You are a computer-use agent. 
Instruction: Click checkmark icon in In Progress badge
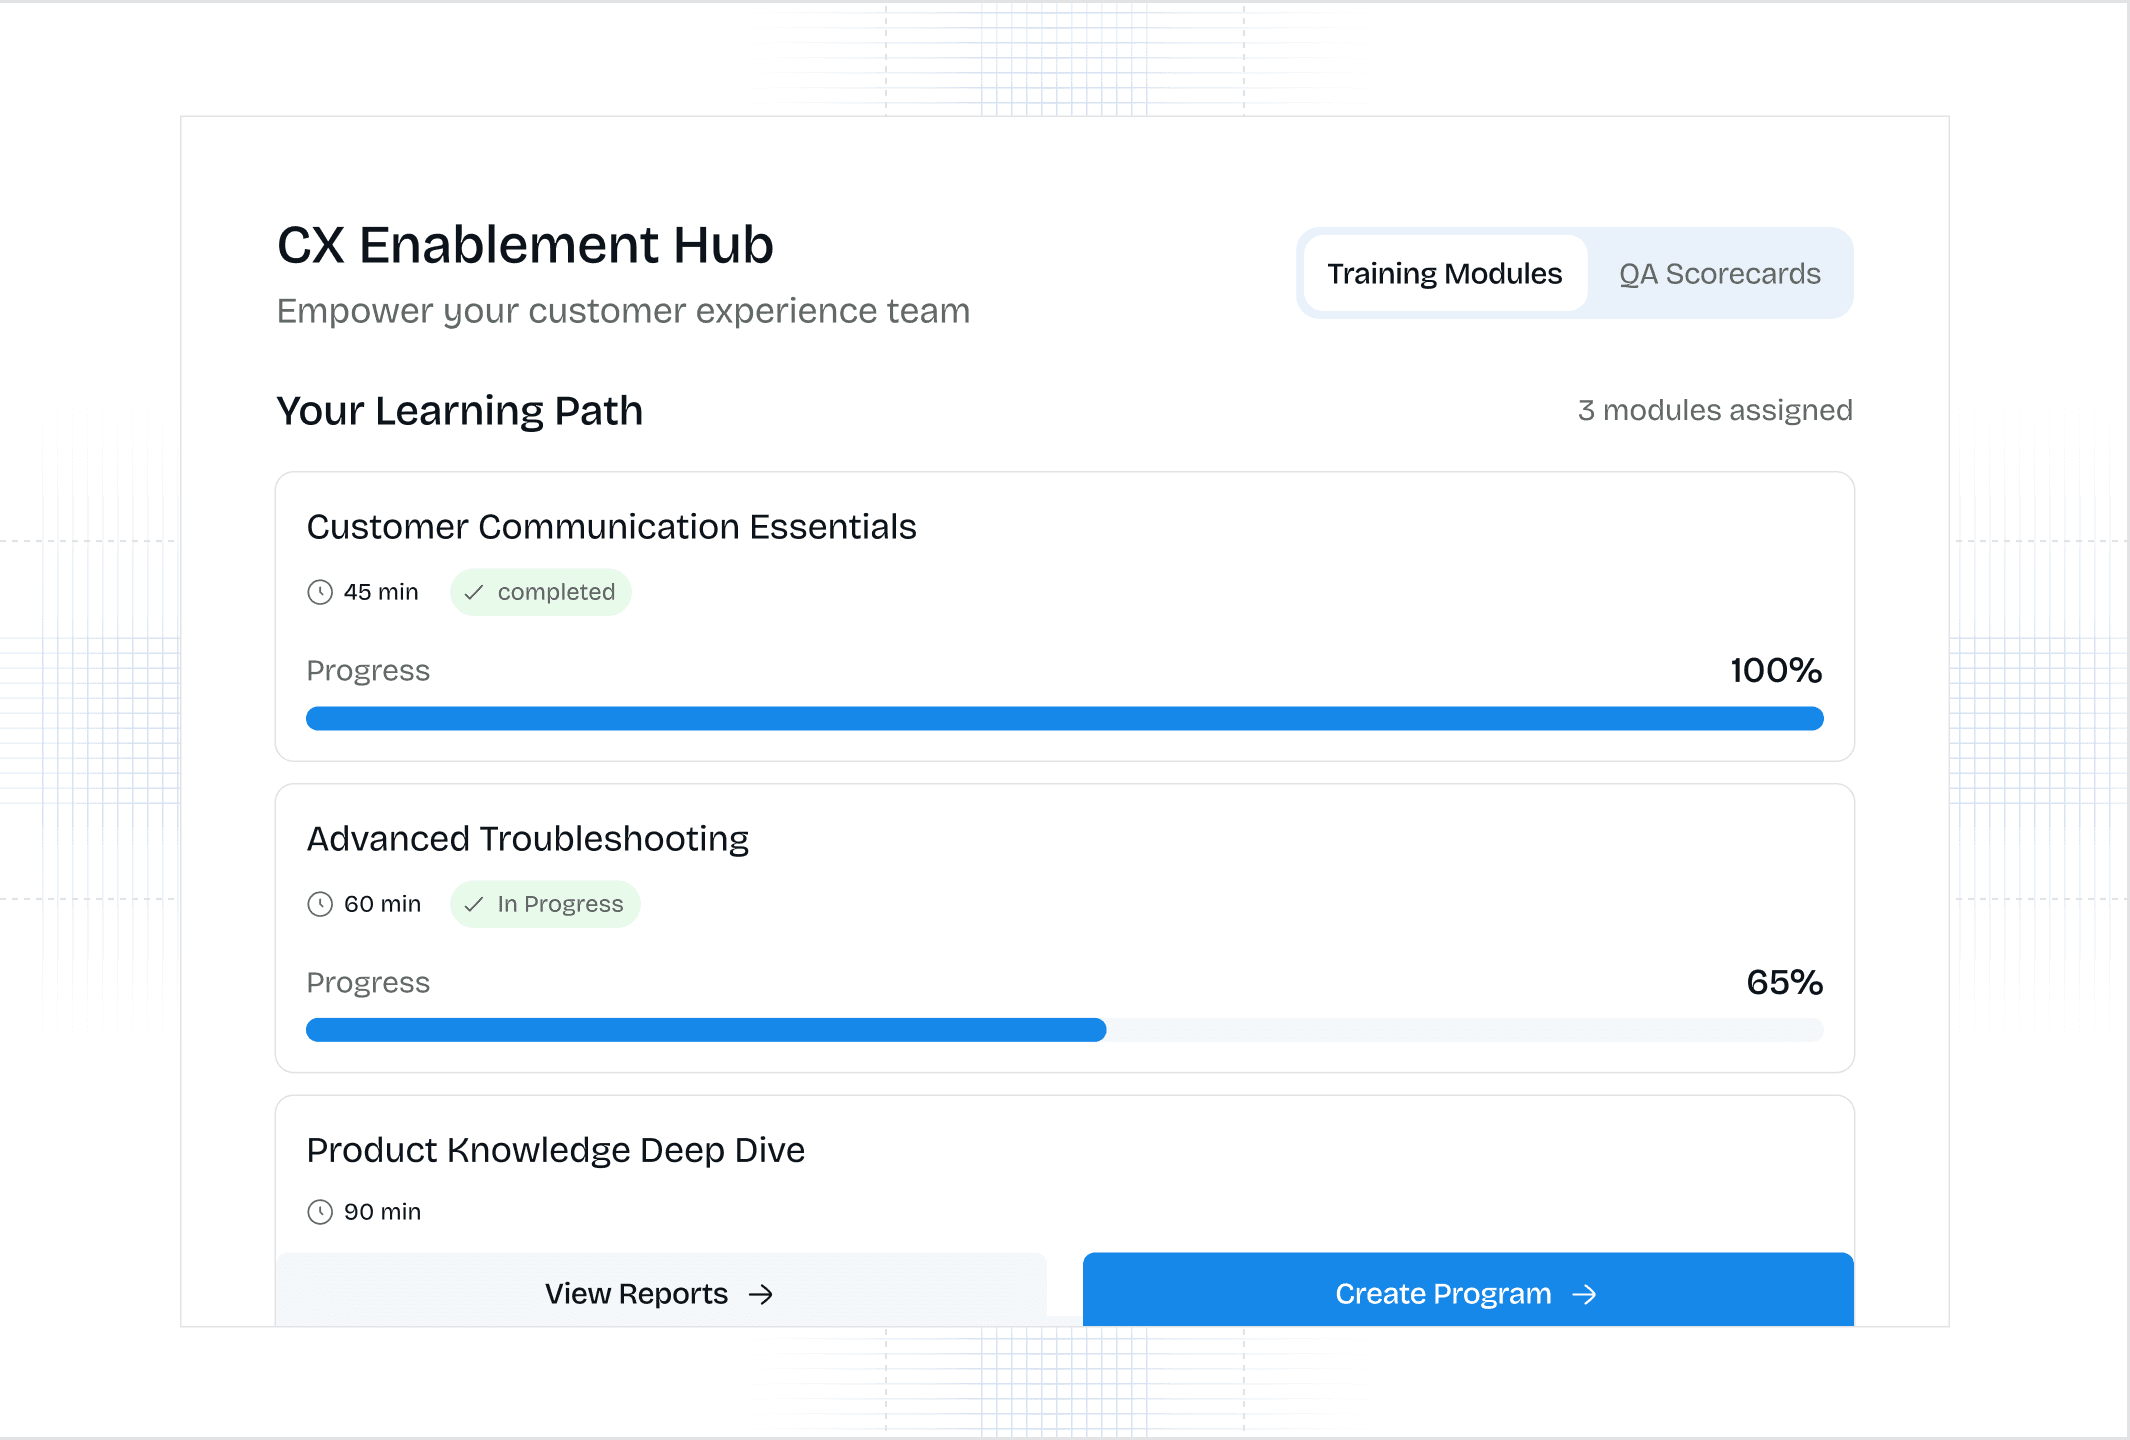[x=474, y=904]
